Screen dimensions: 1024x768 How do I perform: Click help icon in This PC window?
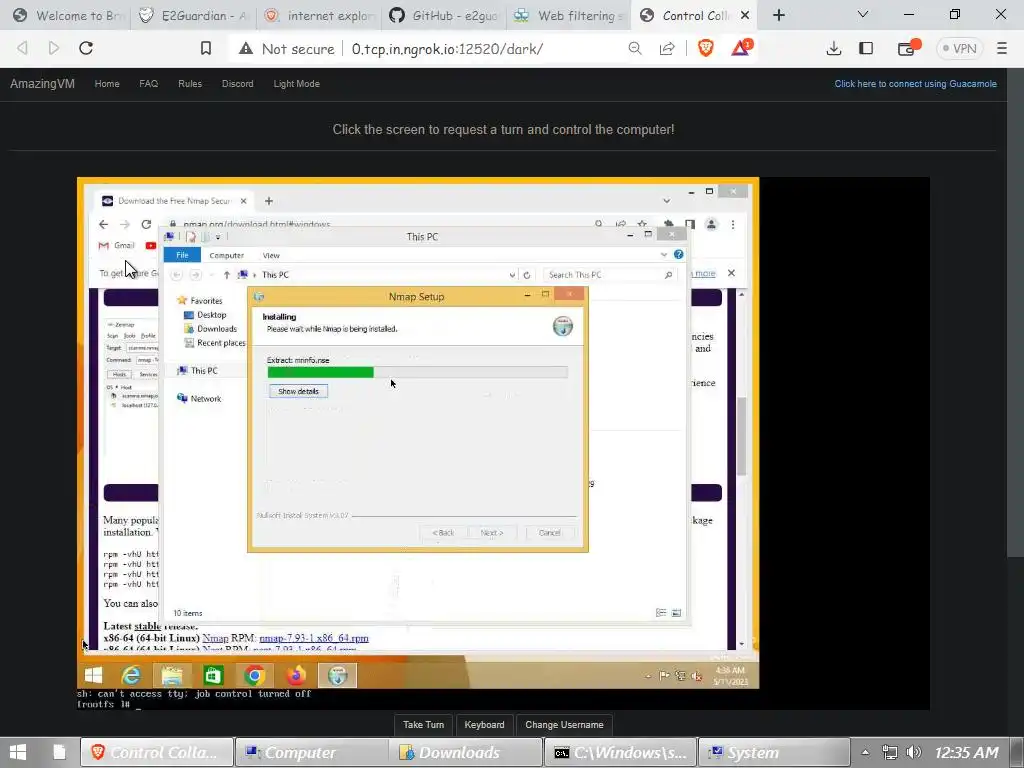(679, 255)
